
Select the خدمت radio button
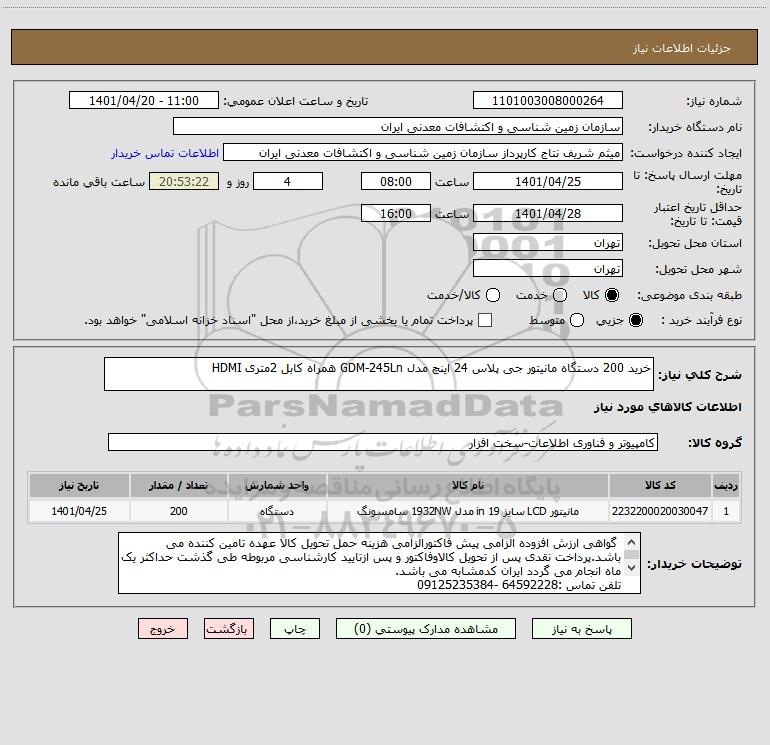tap(560, 295)
